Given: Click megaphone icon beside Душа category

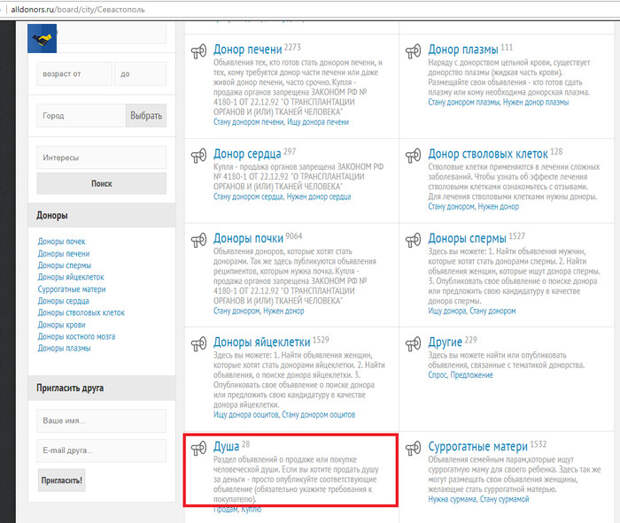Looking at the screenshot, I should [199, 448].
